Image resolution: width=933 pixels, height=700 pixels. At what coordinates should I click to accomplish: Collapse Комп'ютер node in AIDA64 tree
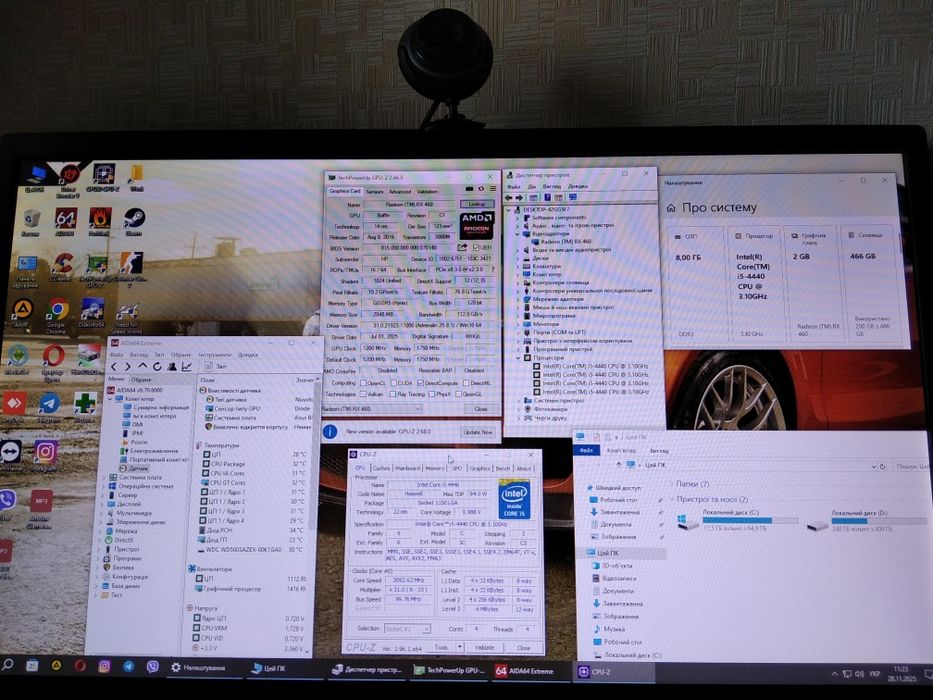coord(111,399)
